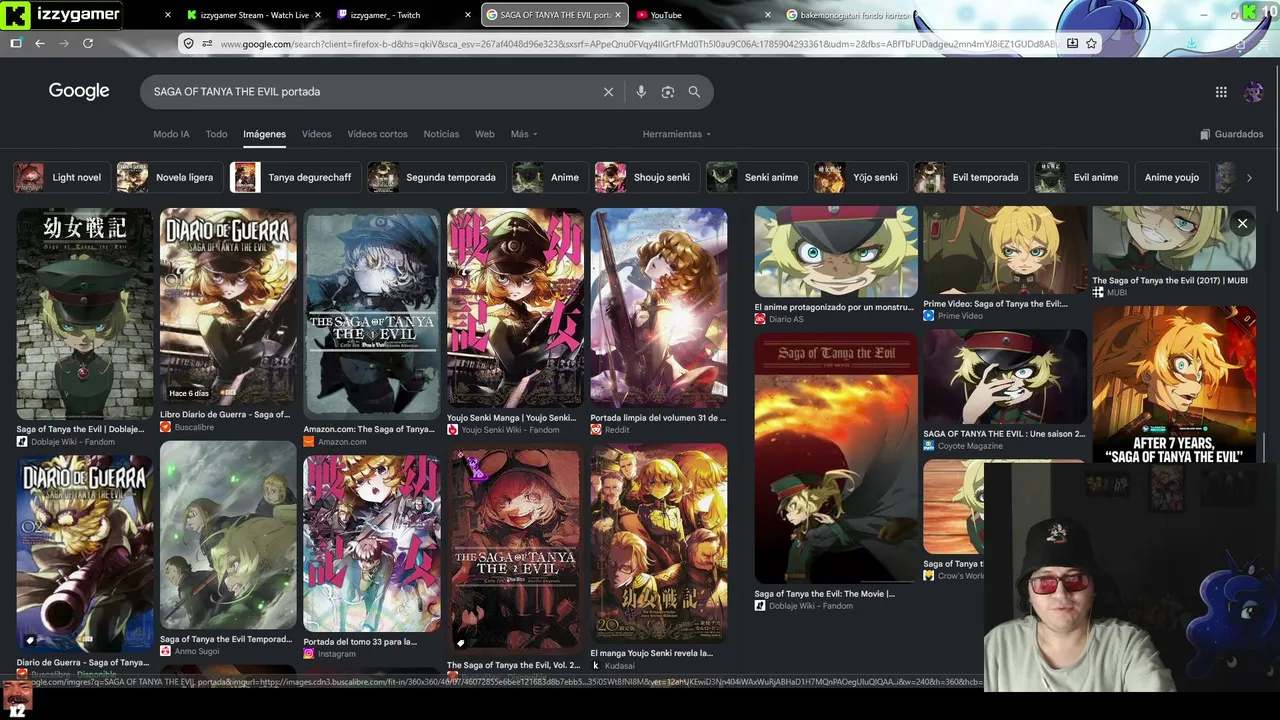
Task: Open the MUBI Saga of Tanya related image
Action: coord(1174,239)
